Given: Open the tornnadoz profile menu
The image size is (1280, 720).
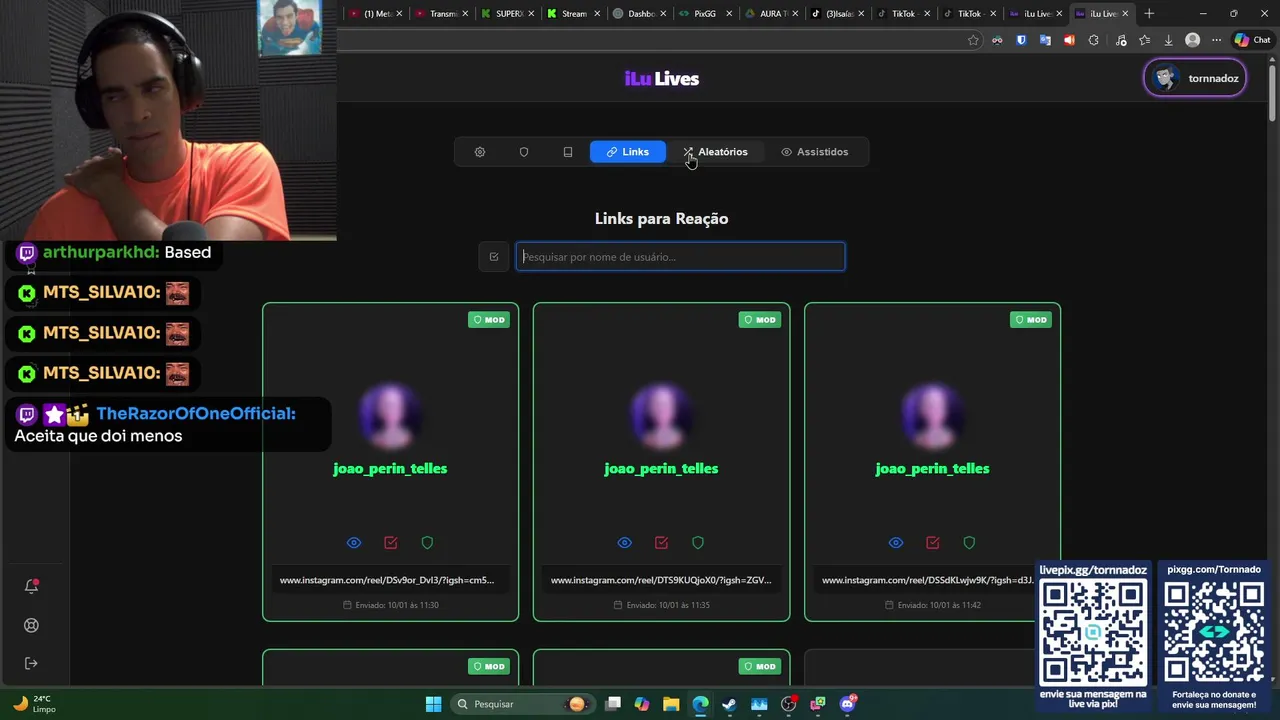Looking at the screenshot, I should point(1195,78).
